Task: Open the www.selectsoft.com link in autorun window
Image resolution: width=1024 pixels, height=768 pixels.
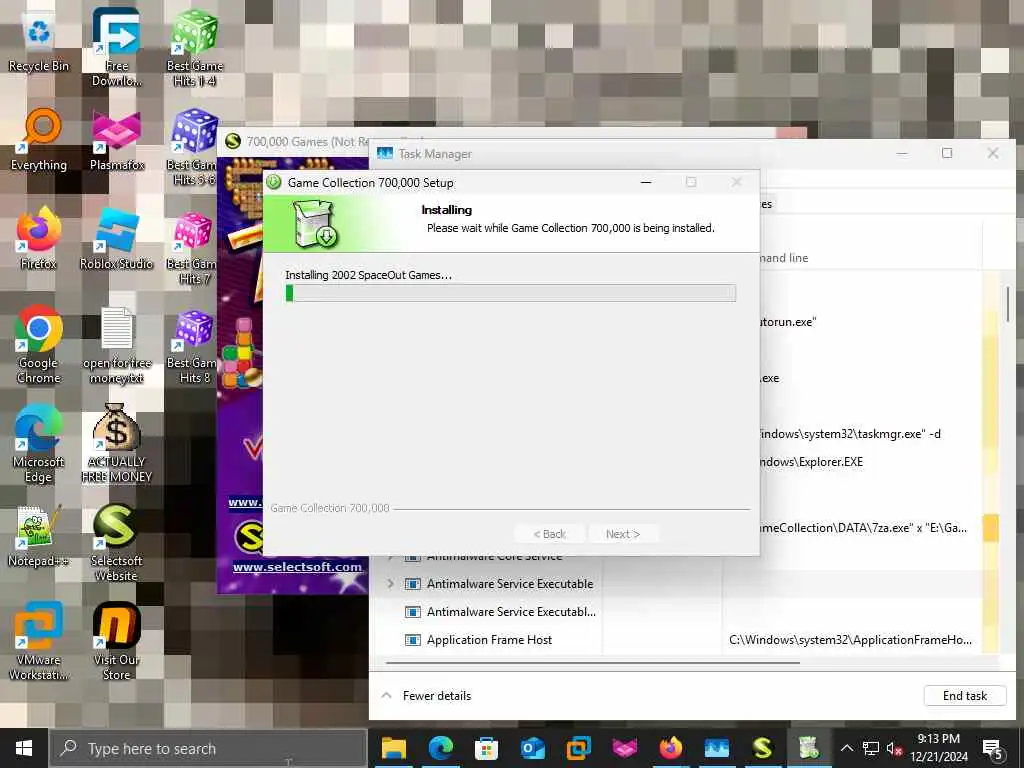Action: point(297,567)
